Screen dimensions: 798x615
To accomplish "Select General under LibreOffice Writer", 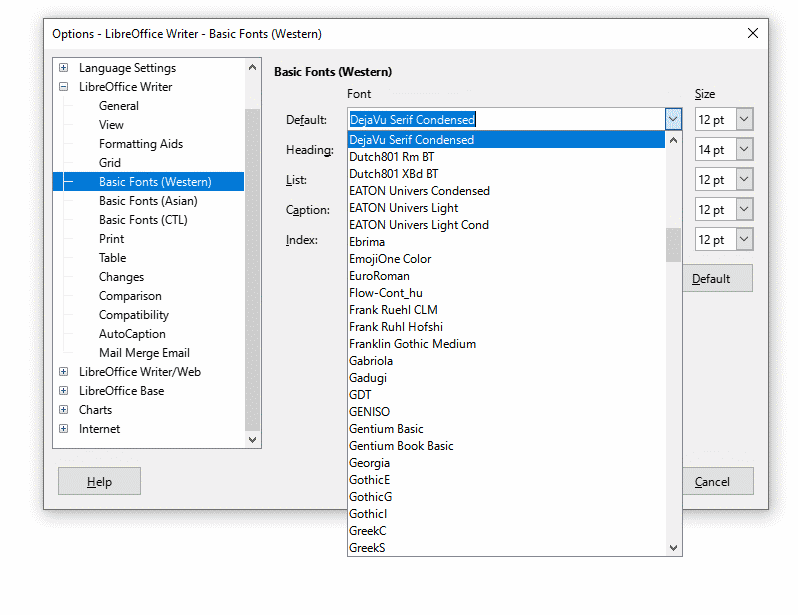I will (119, 106).
